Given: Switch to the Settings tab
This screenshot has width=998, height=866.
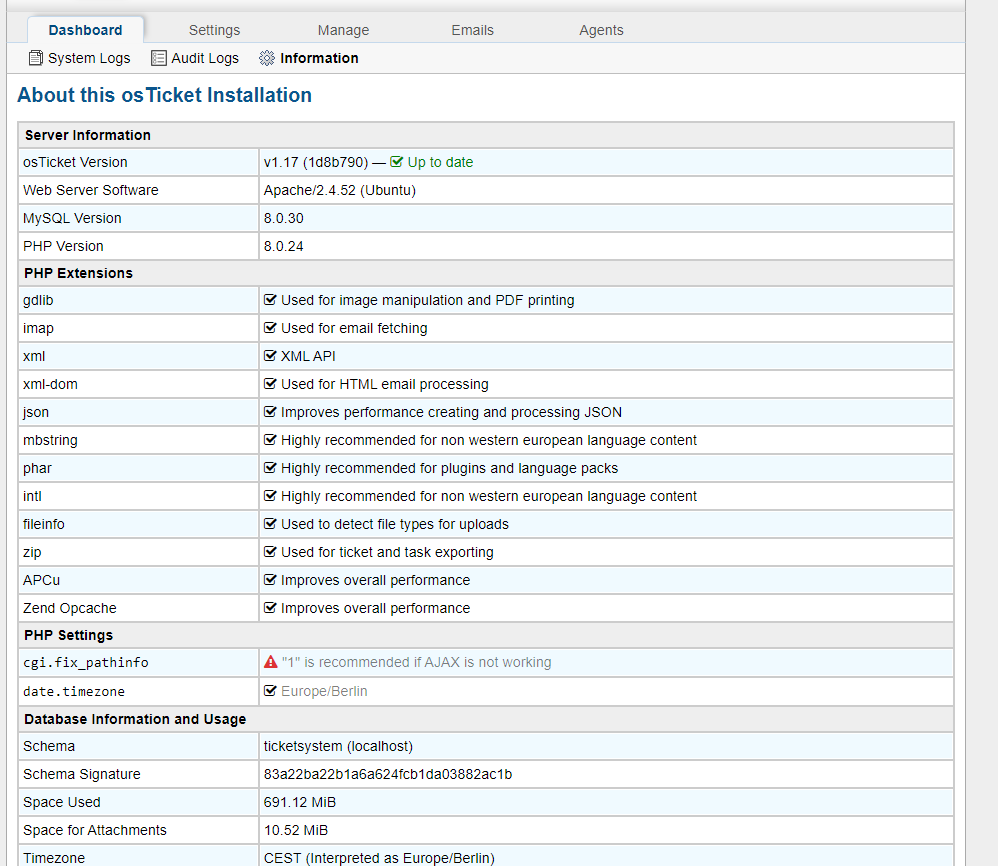Looking at the screenshot, I should point(214,30).
